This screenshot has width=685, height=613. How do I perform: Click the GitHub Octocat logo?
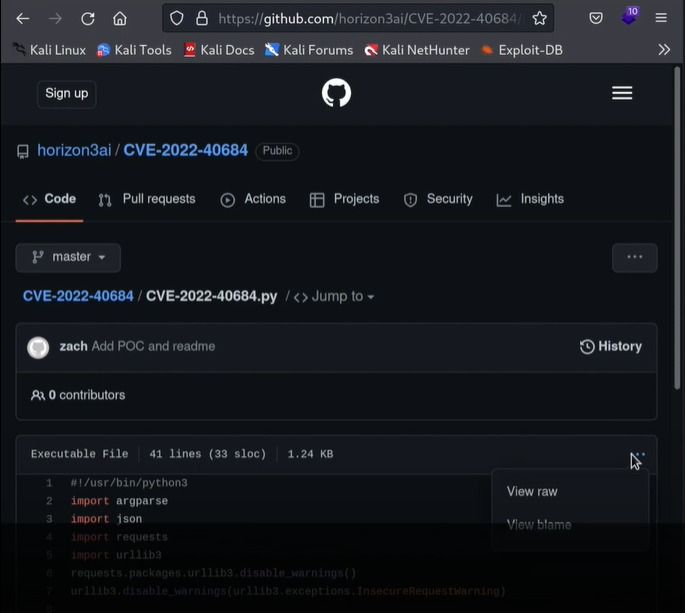pyautogui.click(x=336, y=93)
